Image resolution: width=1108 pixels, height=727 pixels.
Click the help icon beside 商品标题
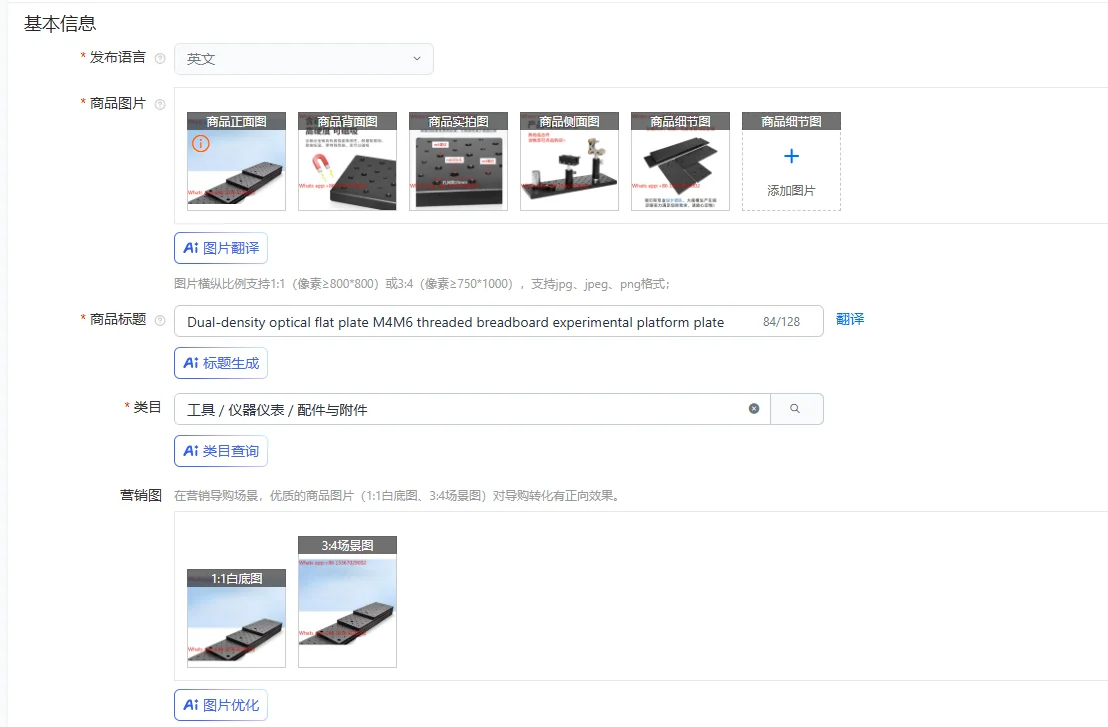coord(160,320)
